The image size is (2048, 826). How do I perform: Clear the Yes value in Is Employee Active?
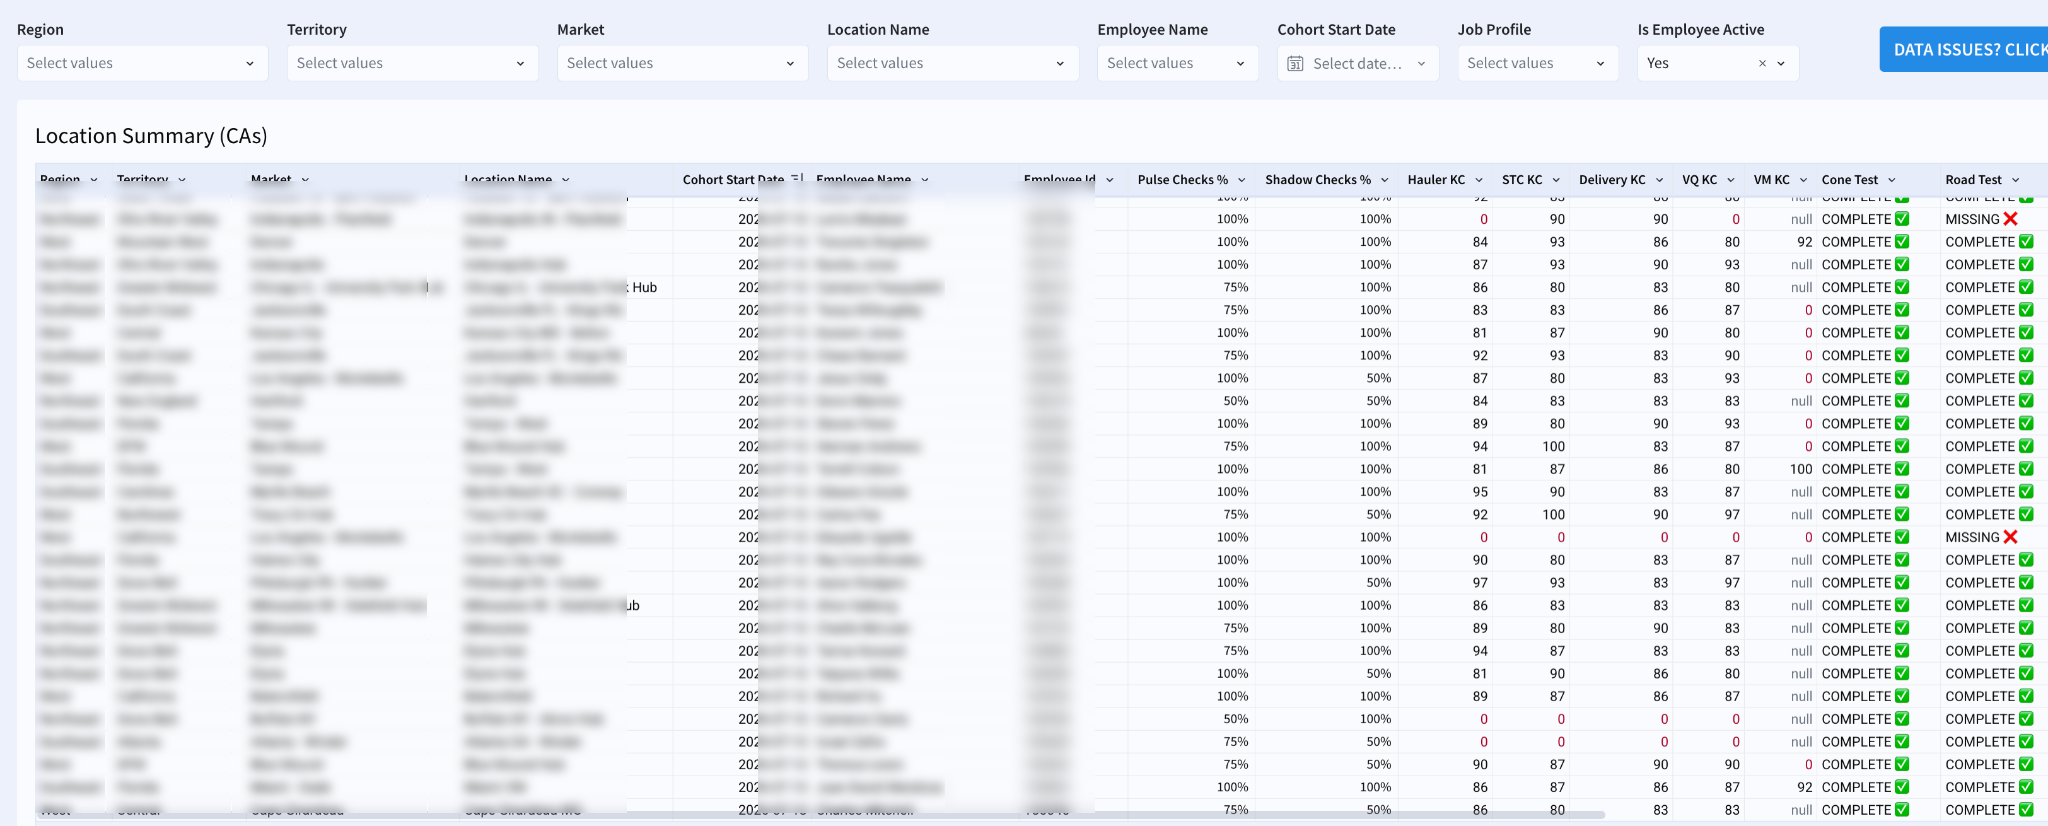point(1762,63)
